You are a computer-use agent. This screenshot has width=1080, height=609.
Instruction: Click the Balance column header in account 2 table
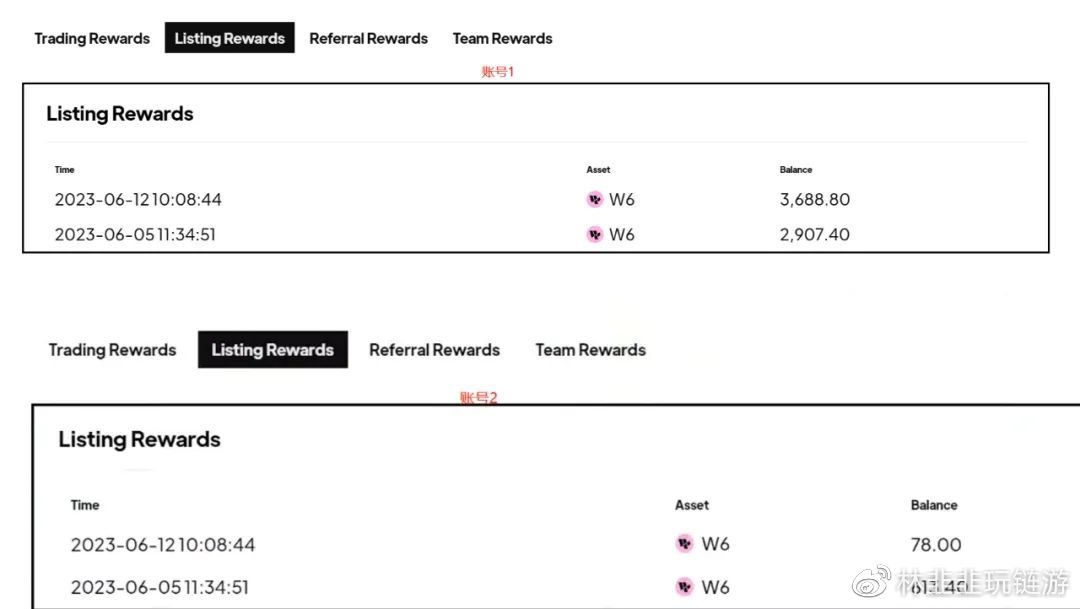coord(934,505)
